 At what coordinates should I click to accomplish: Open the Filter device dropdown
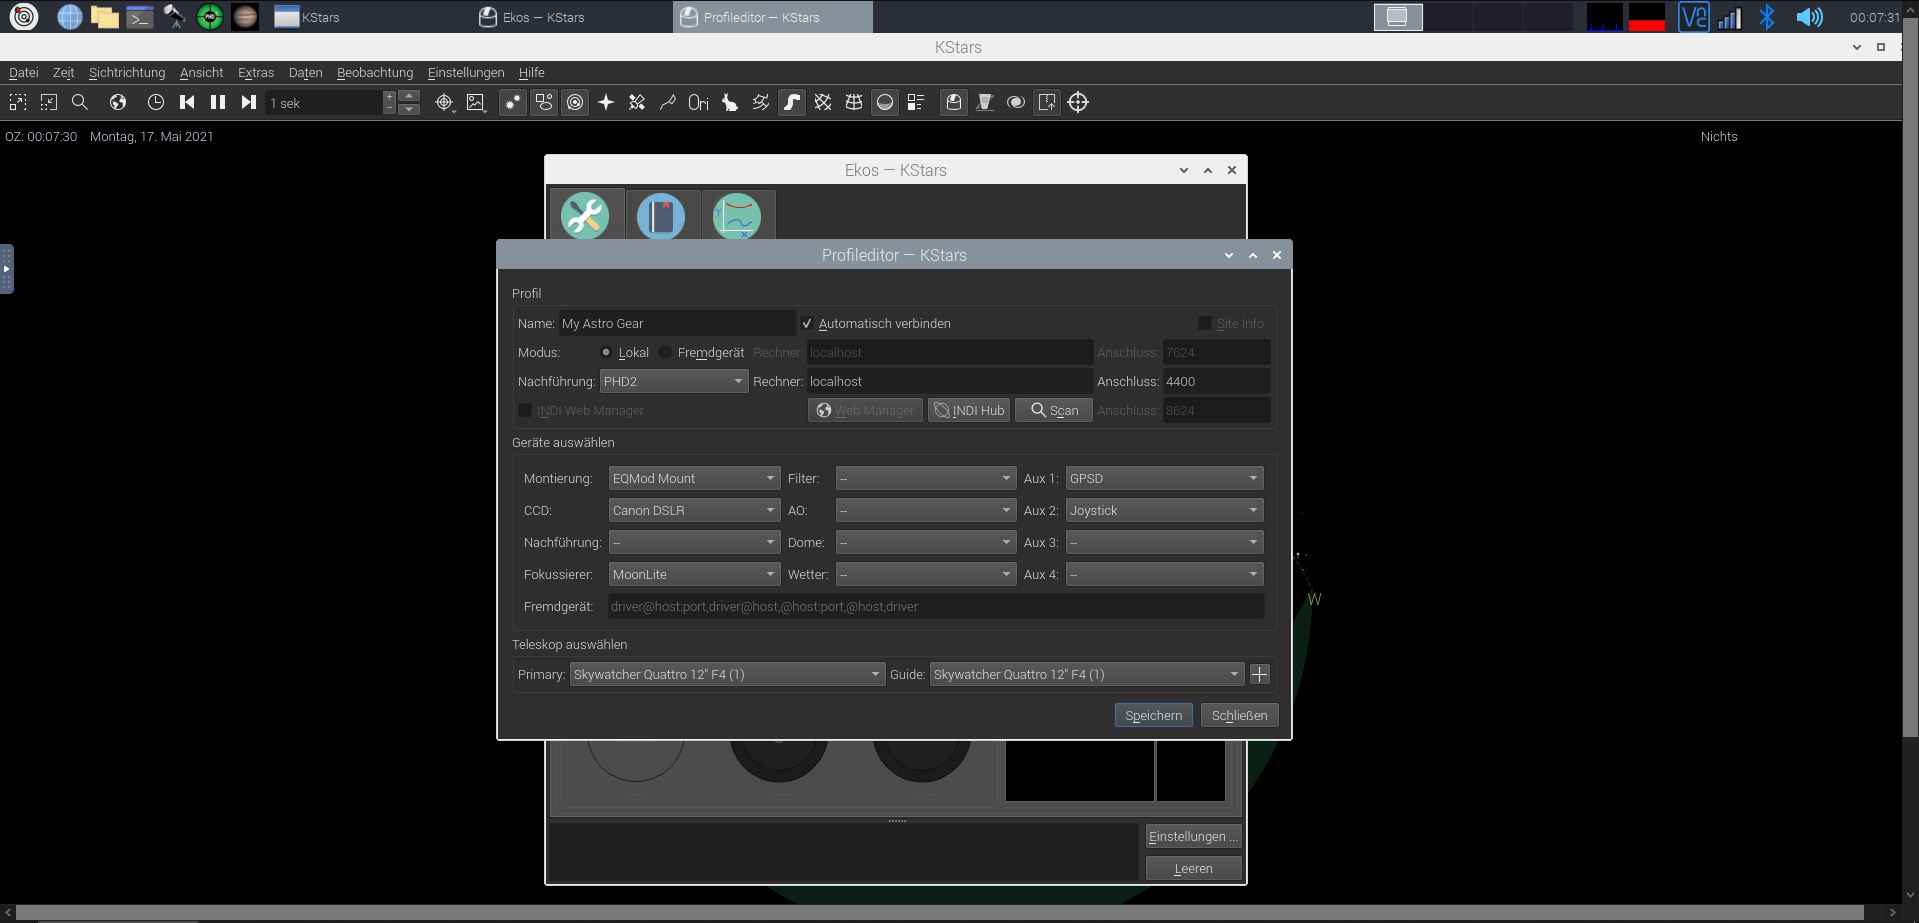click(x=926, y=478)
